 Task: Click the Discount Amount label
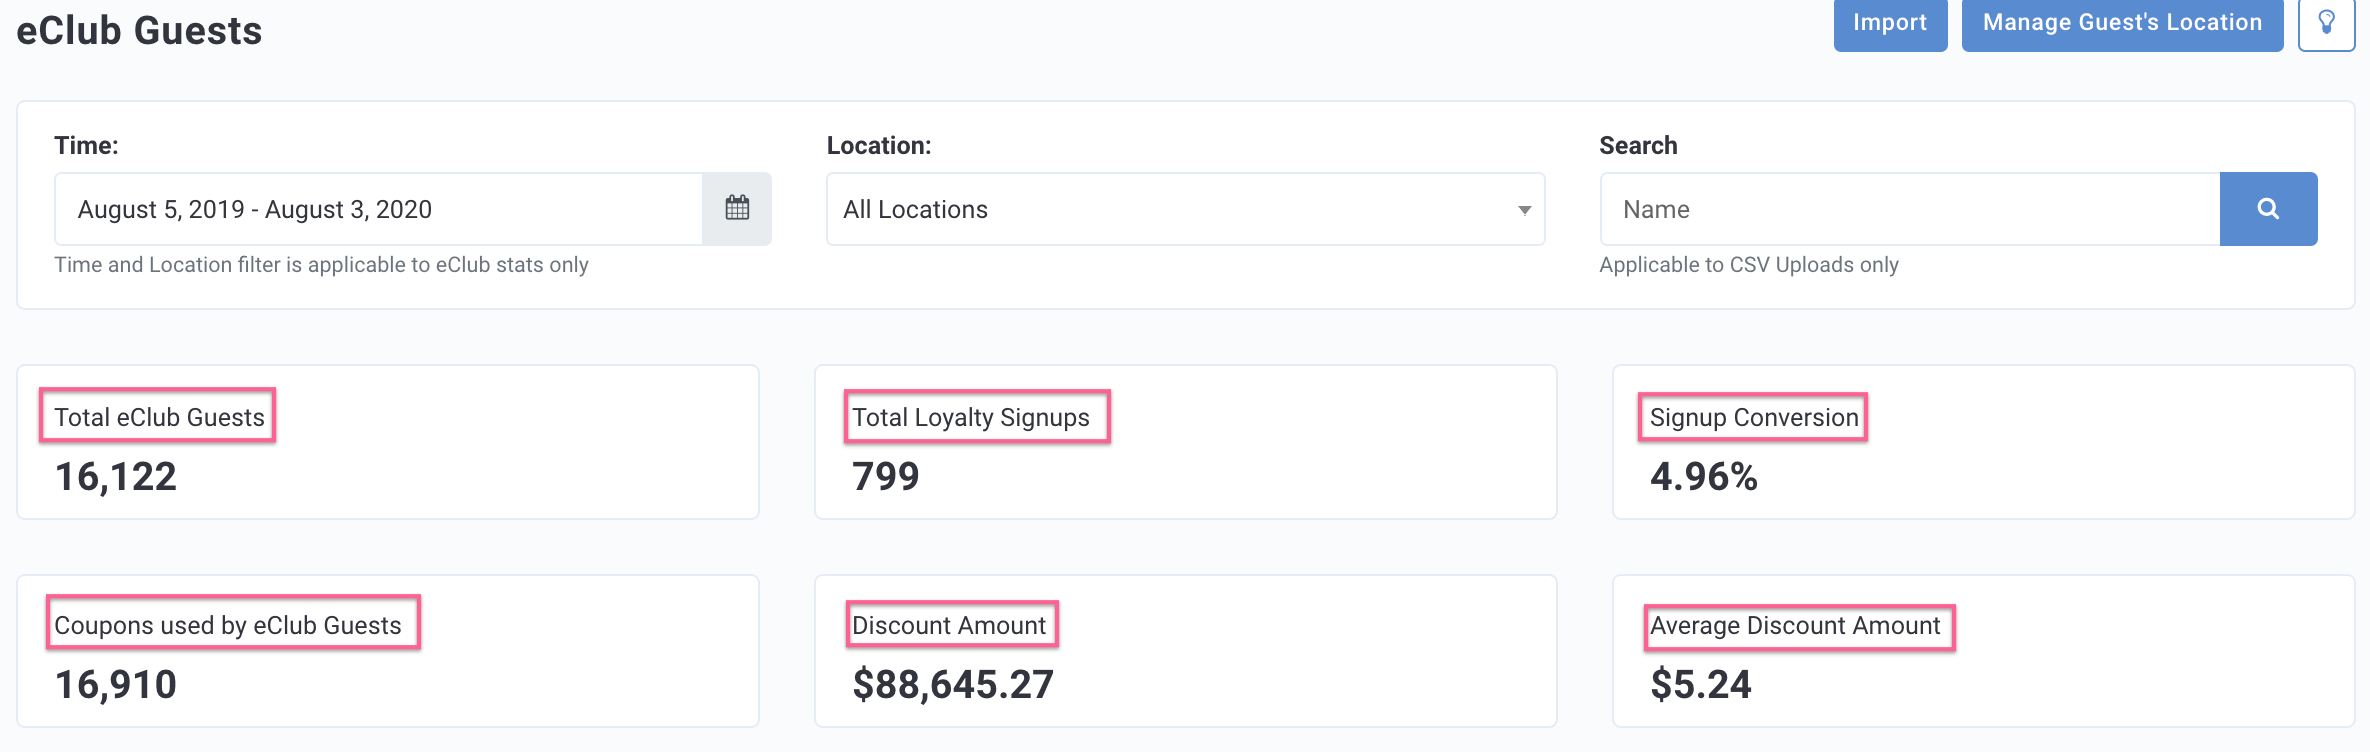click(949, 625)
